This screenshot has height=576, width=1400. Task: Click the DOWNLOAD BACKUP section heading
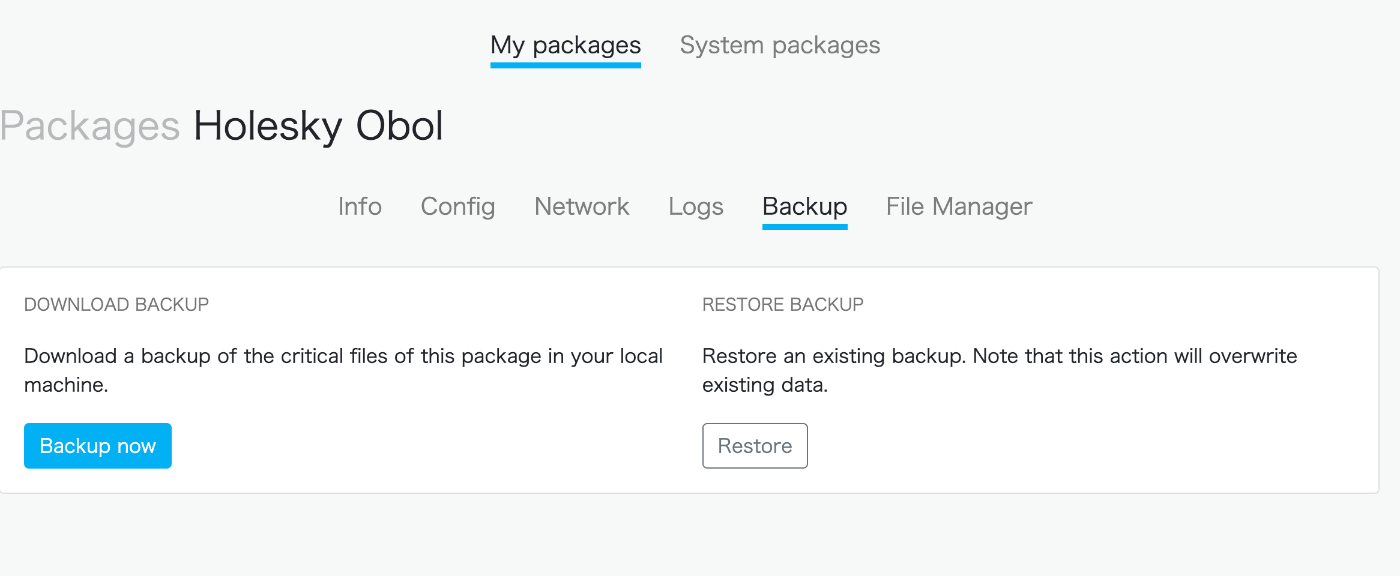117,304
